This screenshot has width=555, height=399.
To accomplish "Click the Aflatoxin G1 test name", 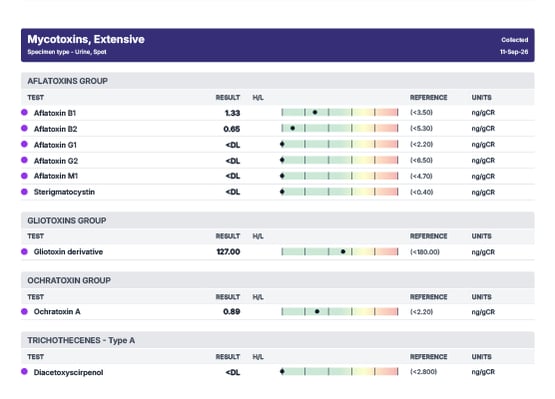I will (x=55, y=145).
